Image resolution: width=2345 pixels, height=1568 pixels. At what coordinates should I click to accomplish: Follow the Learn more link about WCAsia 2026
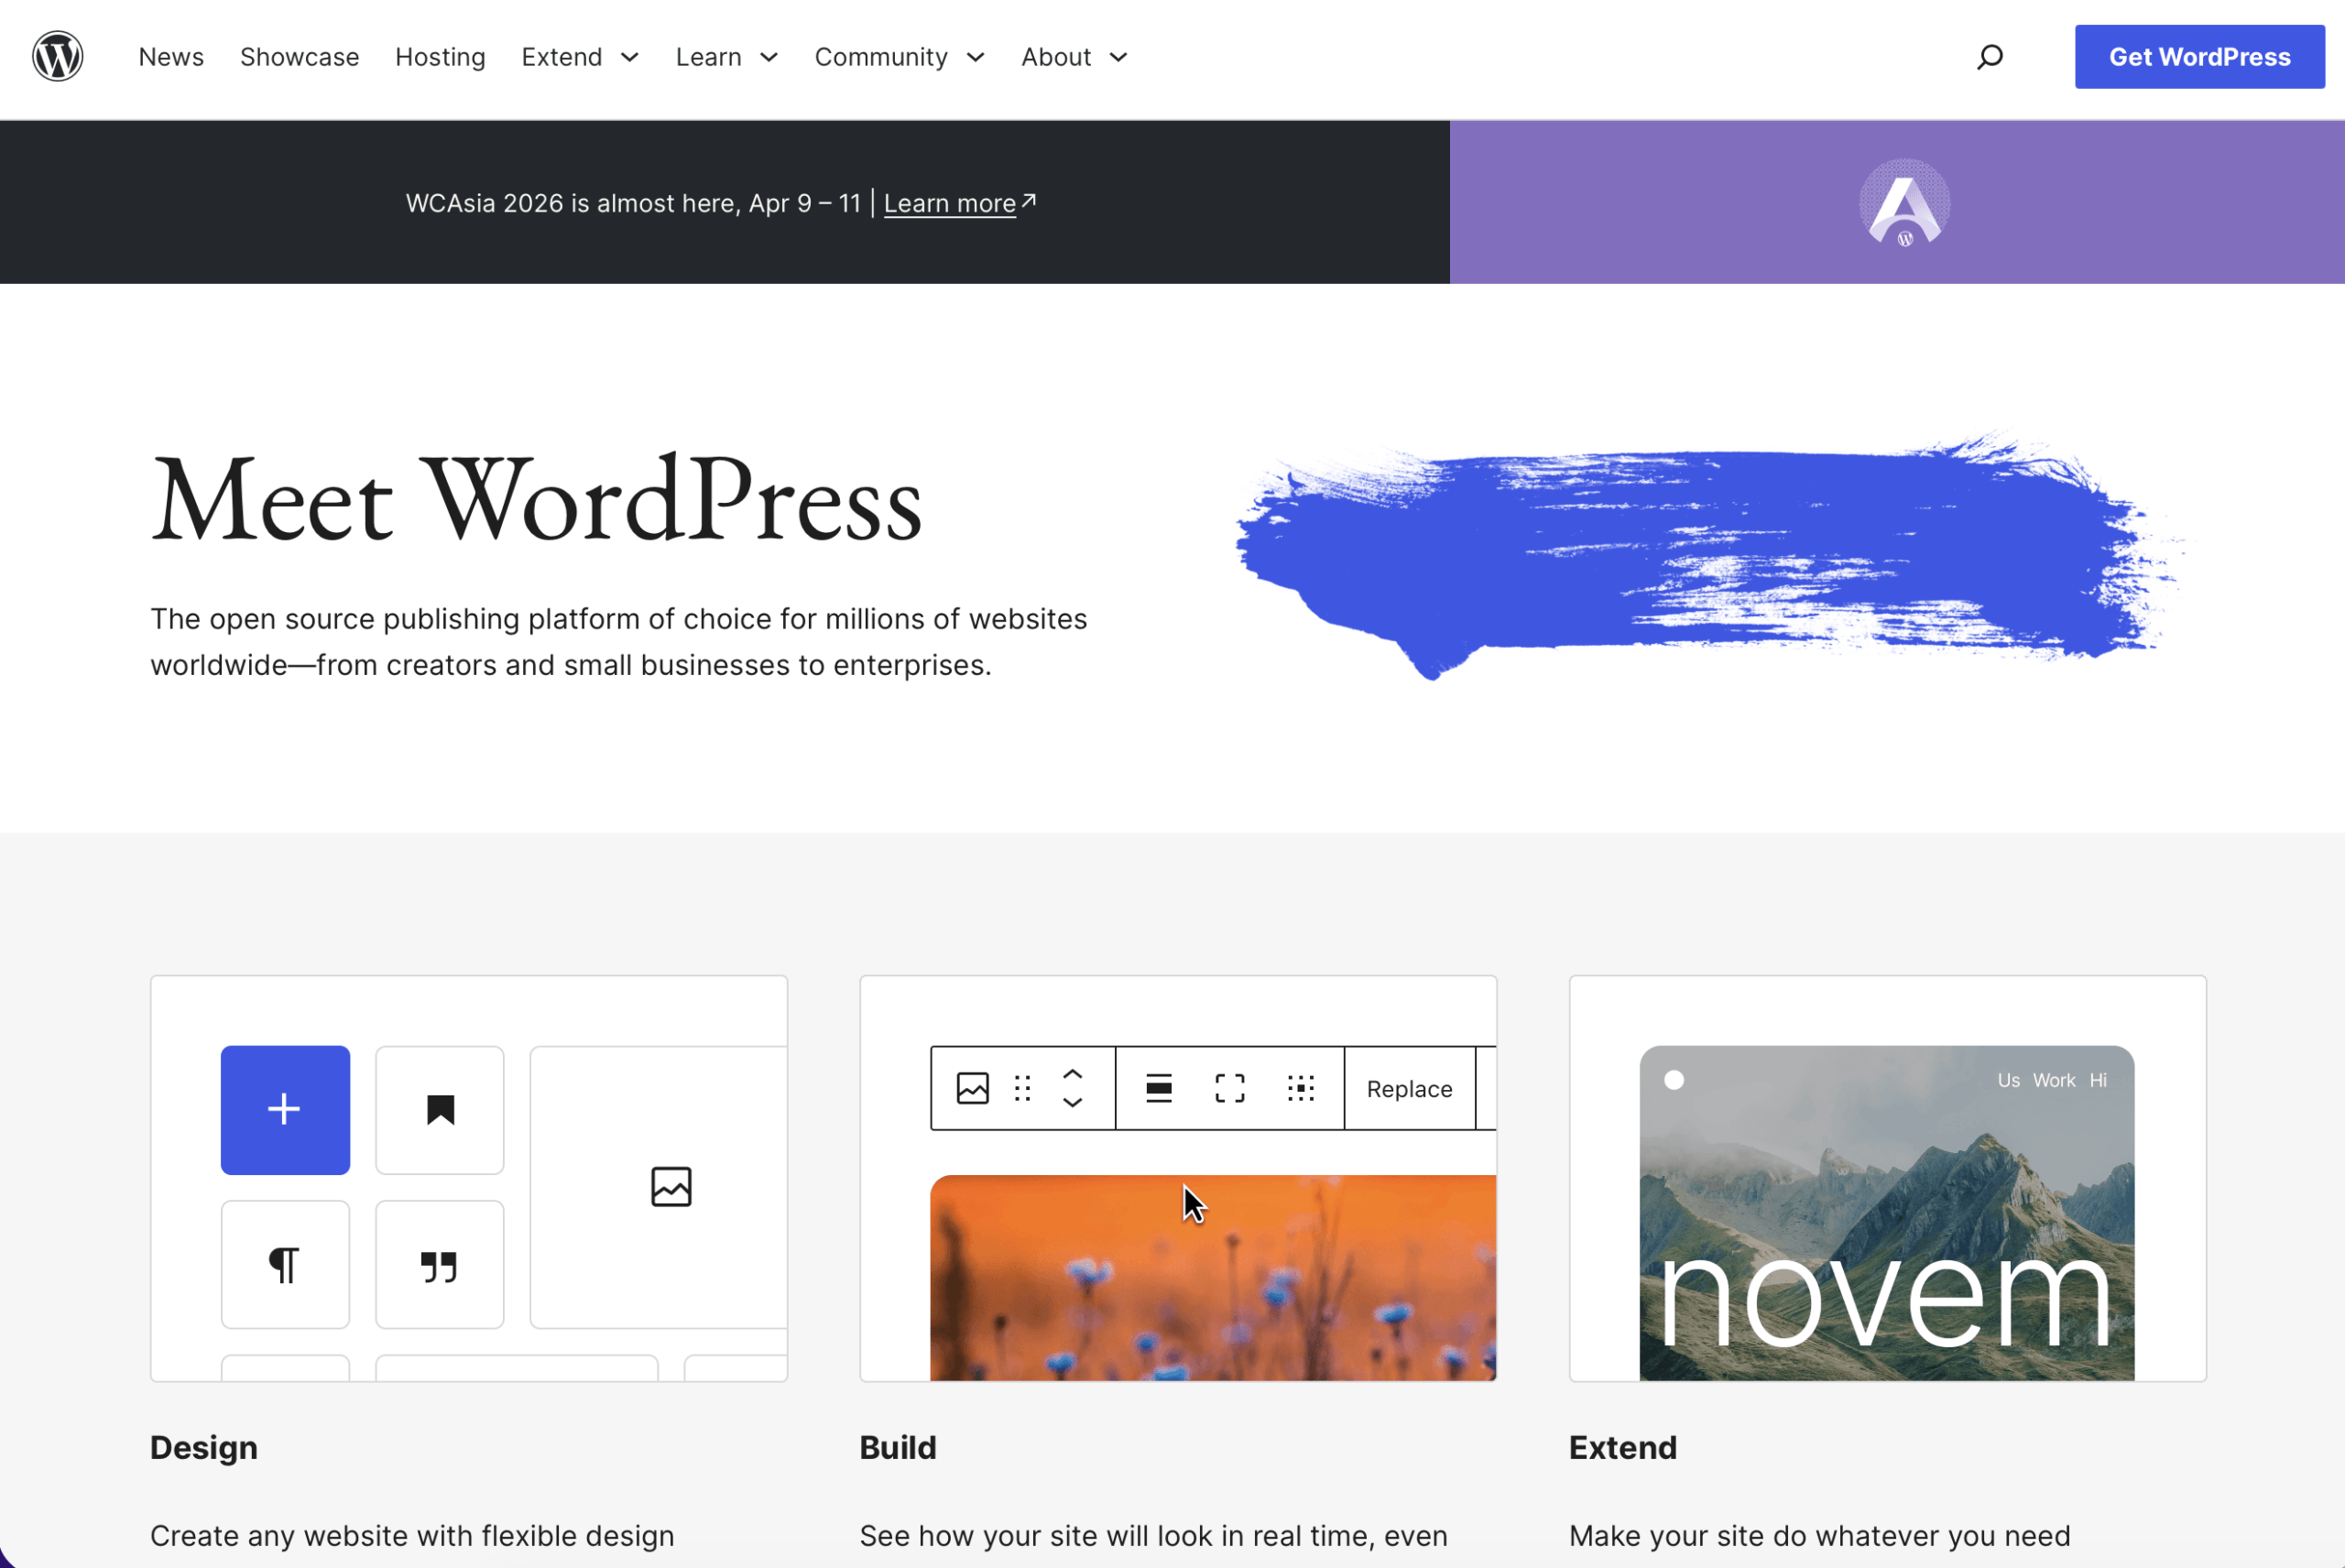click(x=949, y=203)
